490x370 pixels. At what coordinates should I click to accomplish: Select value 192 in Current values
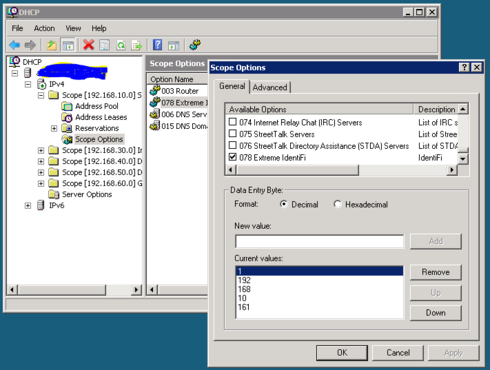click(319, 280)
